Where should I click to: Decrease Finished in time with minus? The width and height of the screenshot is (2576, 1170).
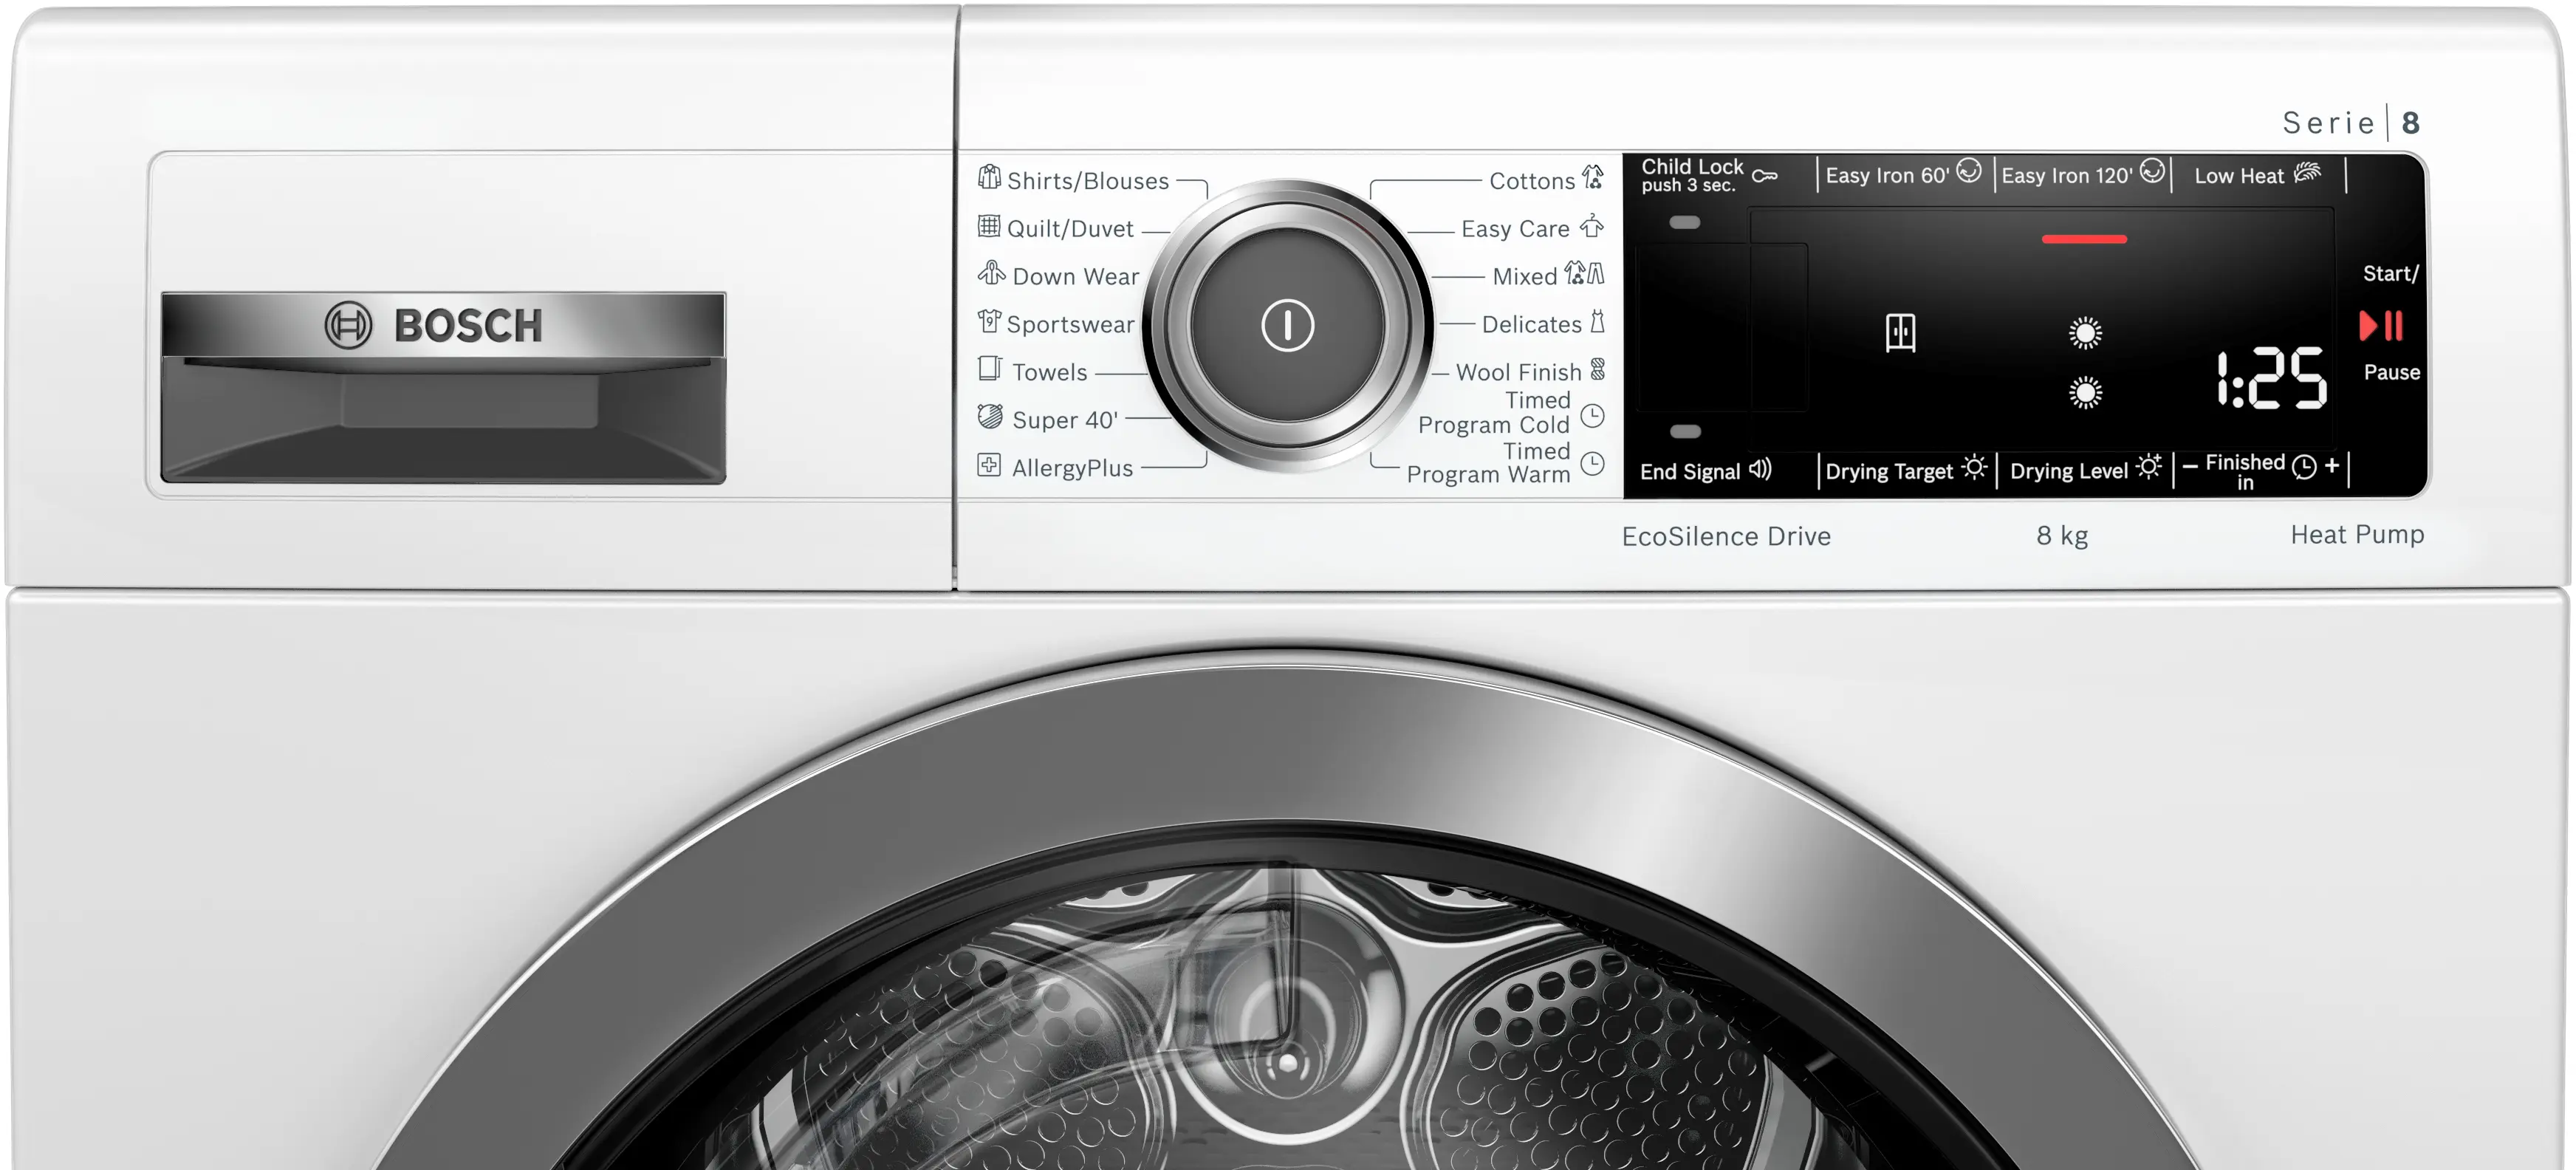(x=2190, y=466)
